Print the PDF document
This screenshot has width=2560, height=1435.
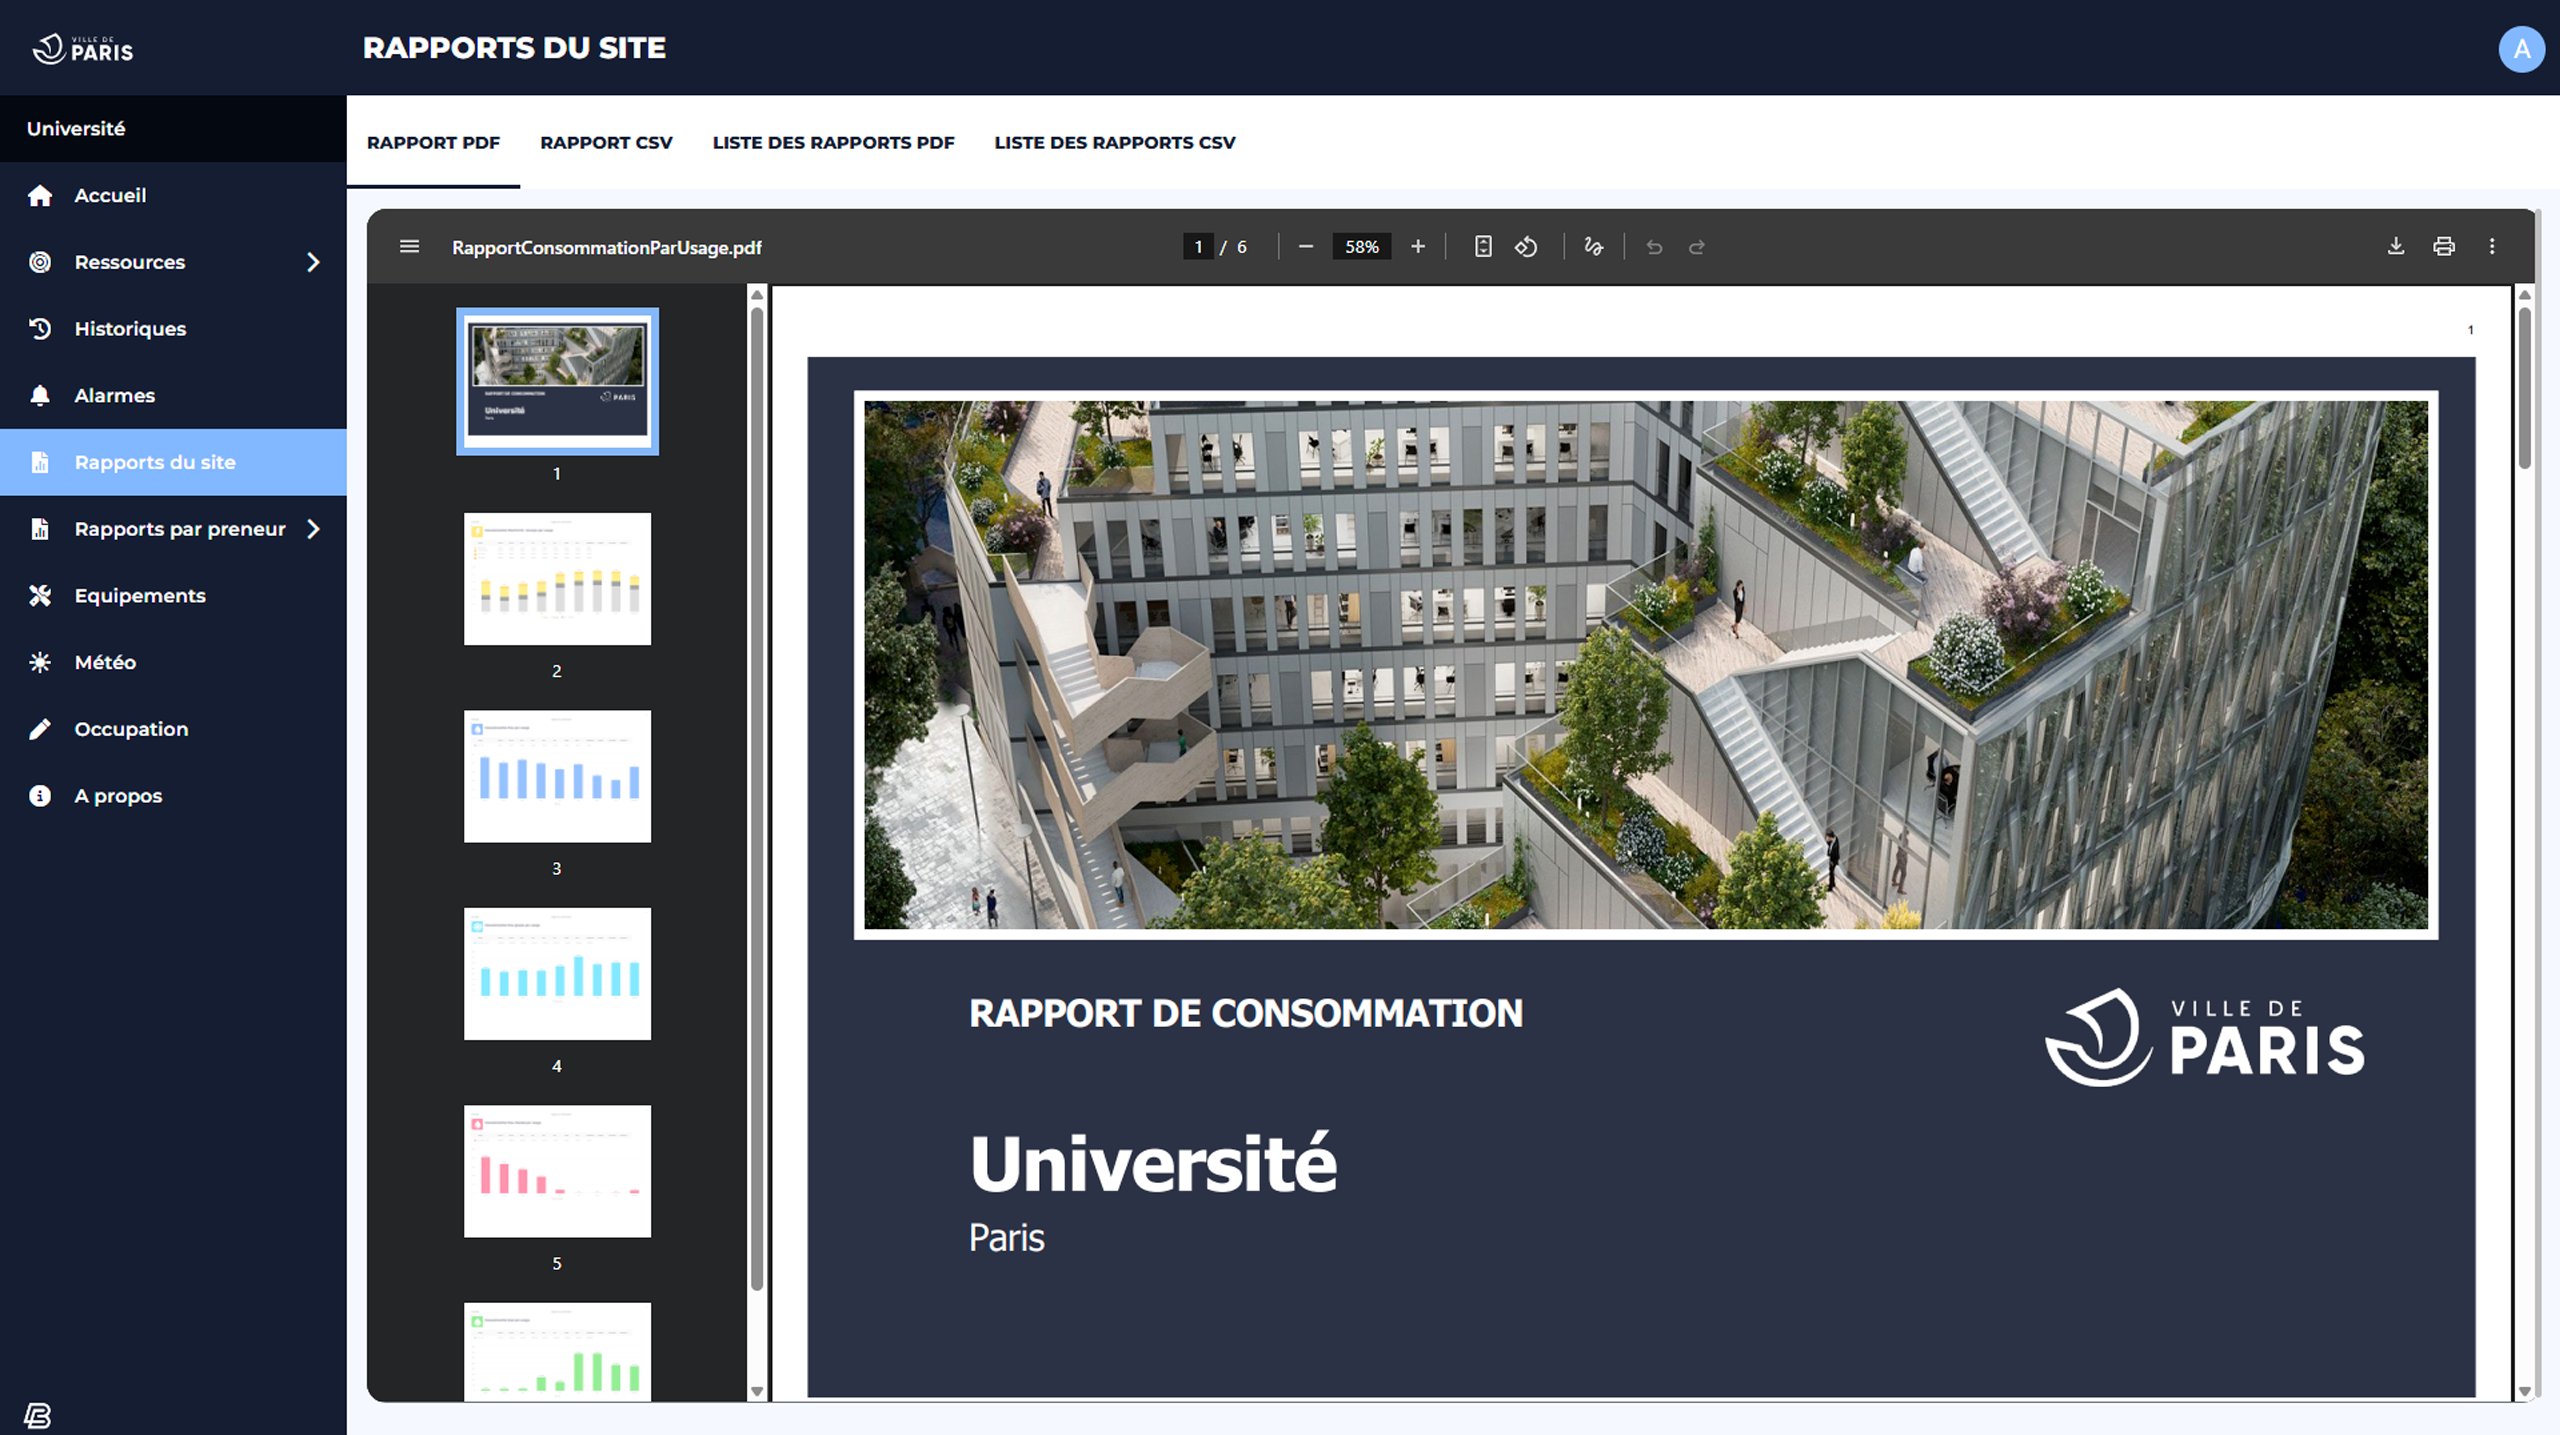pyautogui.click(x=2443, y=246)
